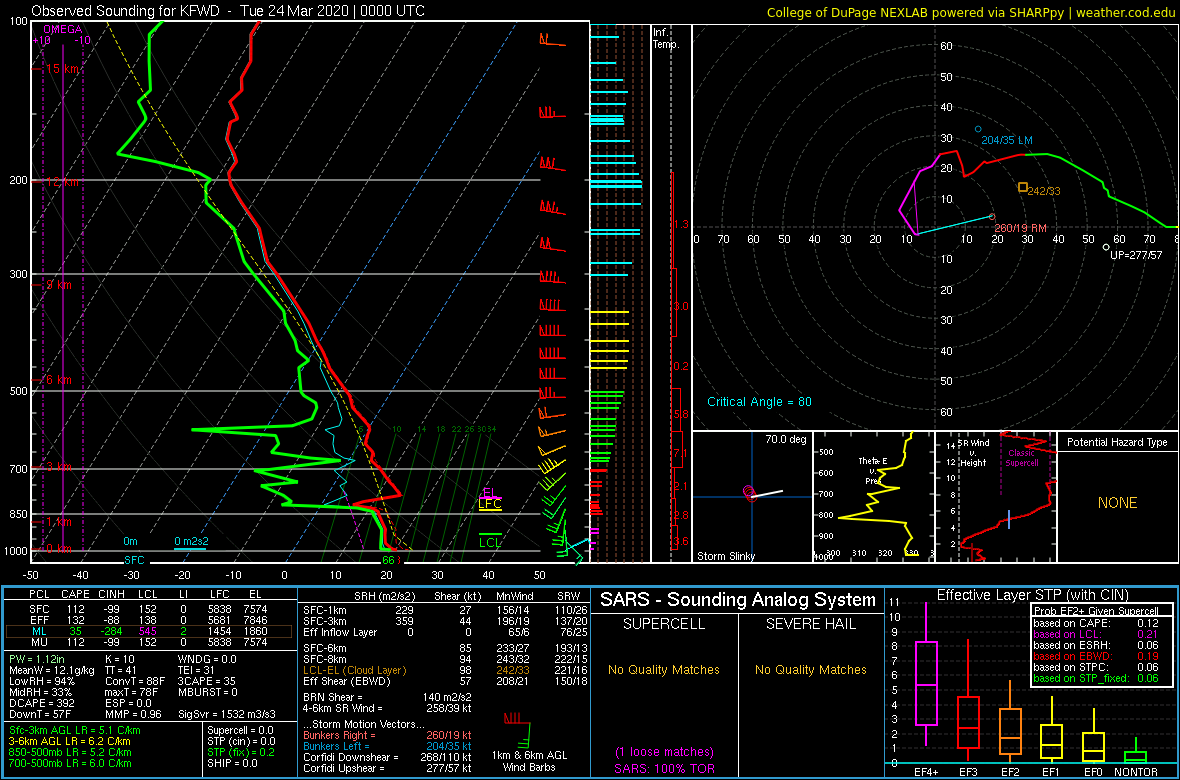1180x780 pixels.
Task: Click the SFC-3km shear row
Action: coord(444,620)
